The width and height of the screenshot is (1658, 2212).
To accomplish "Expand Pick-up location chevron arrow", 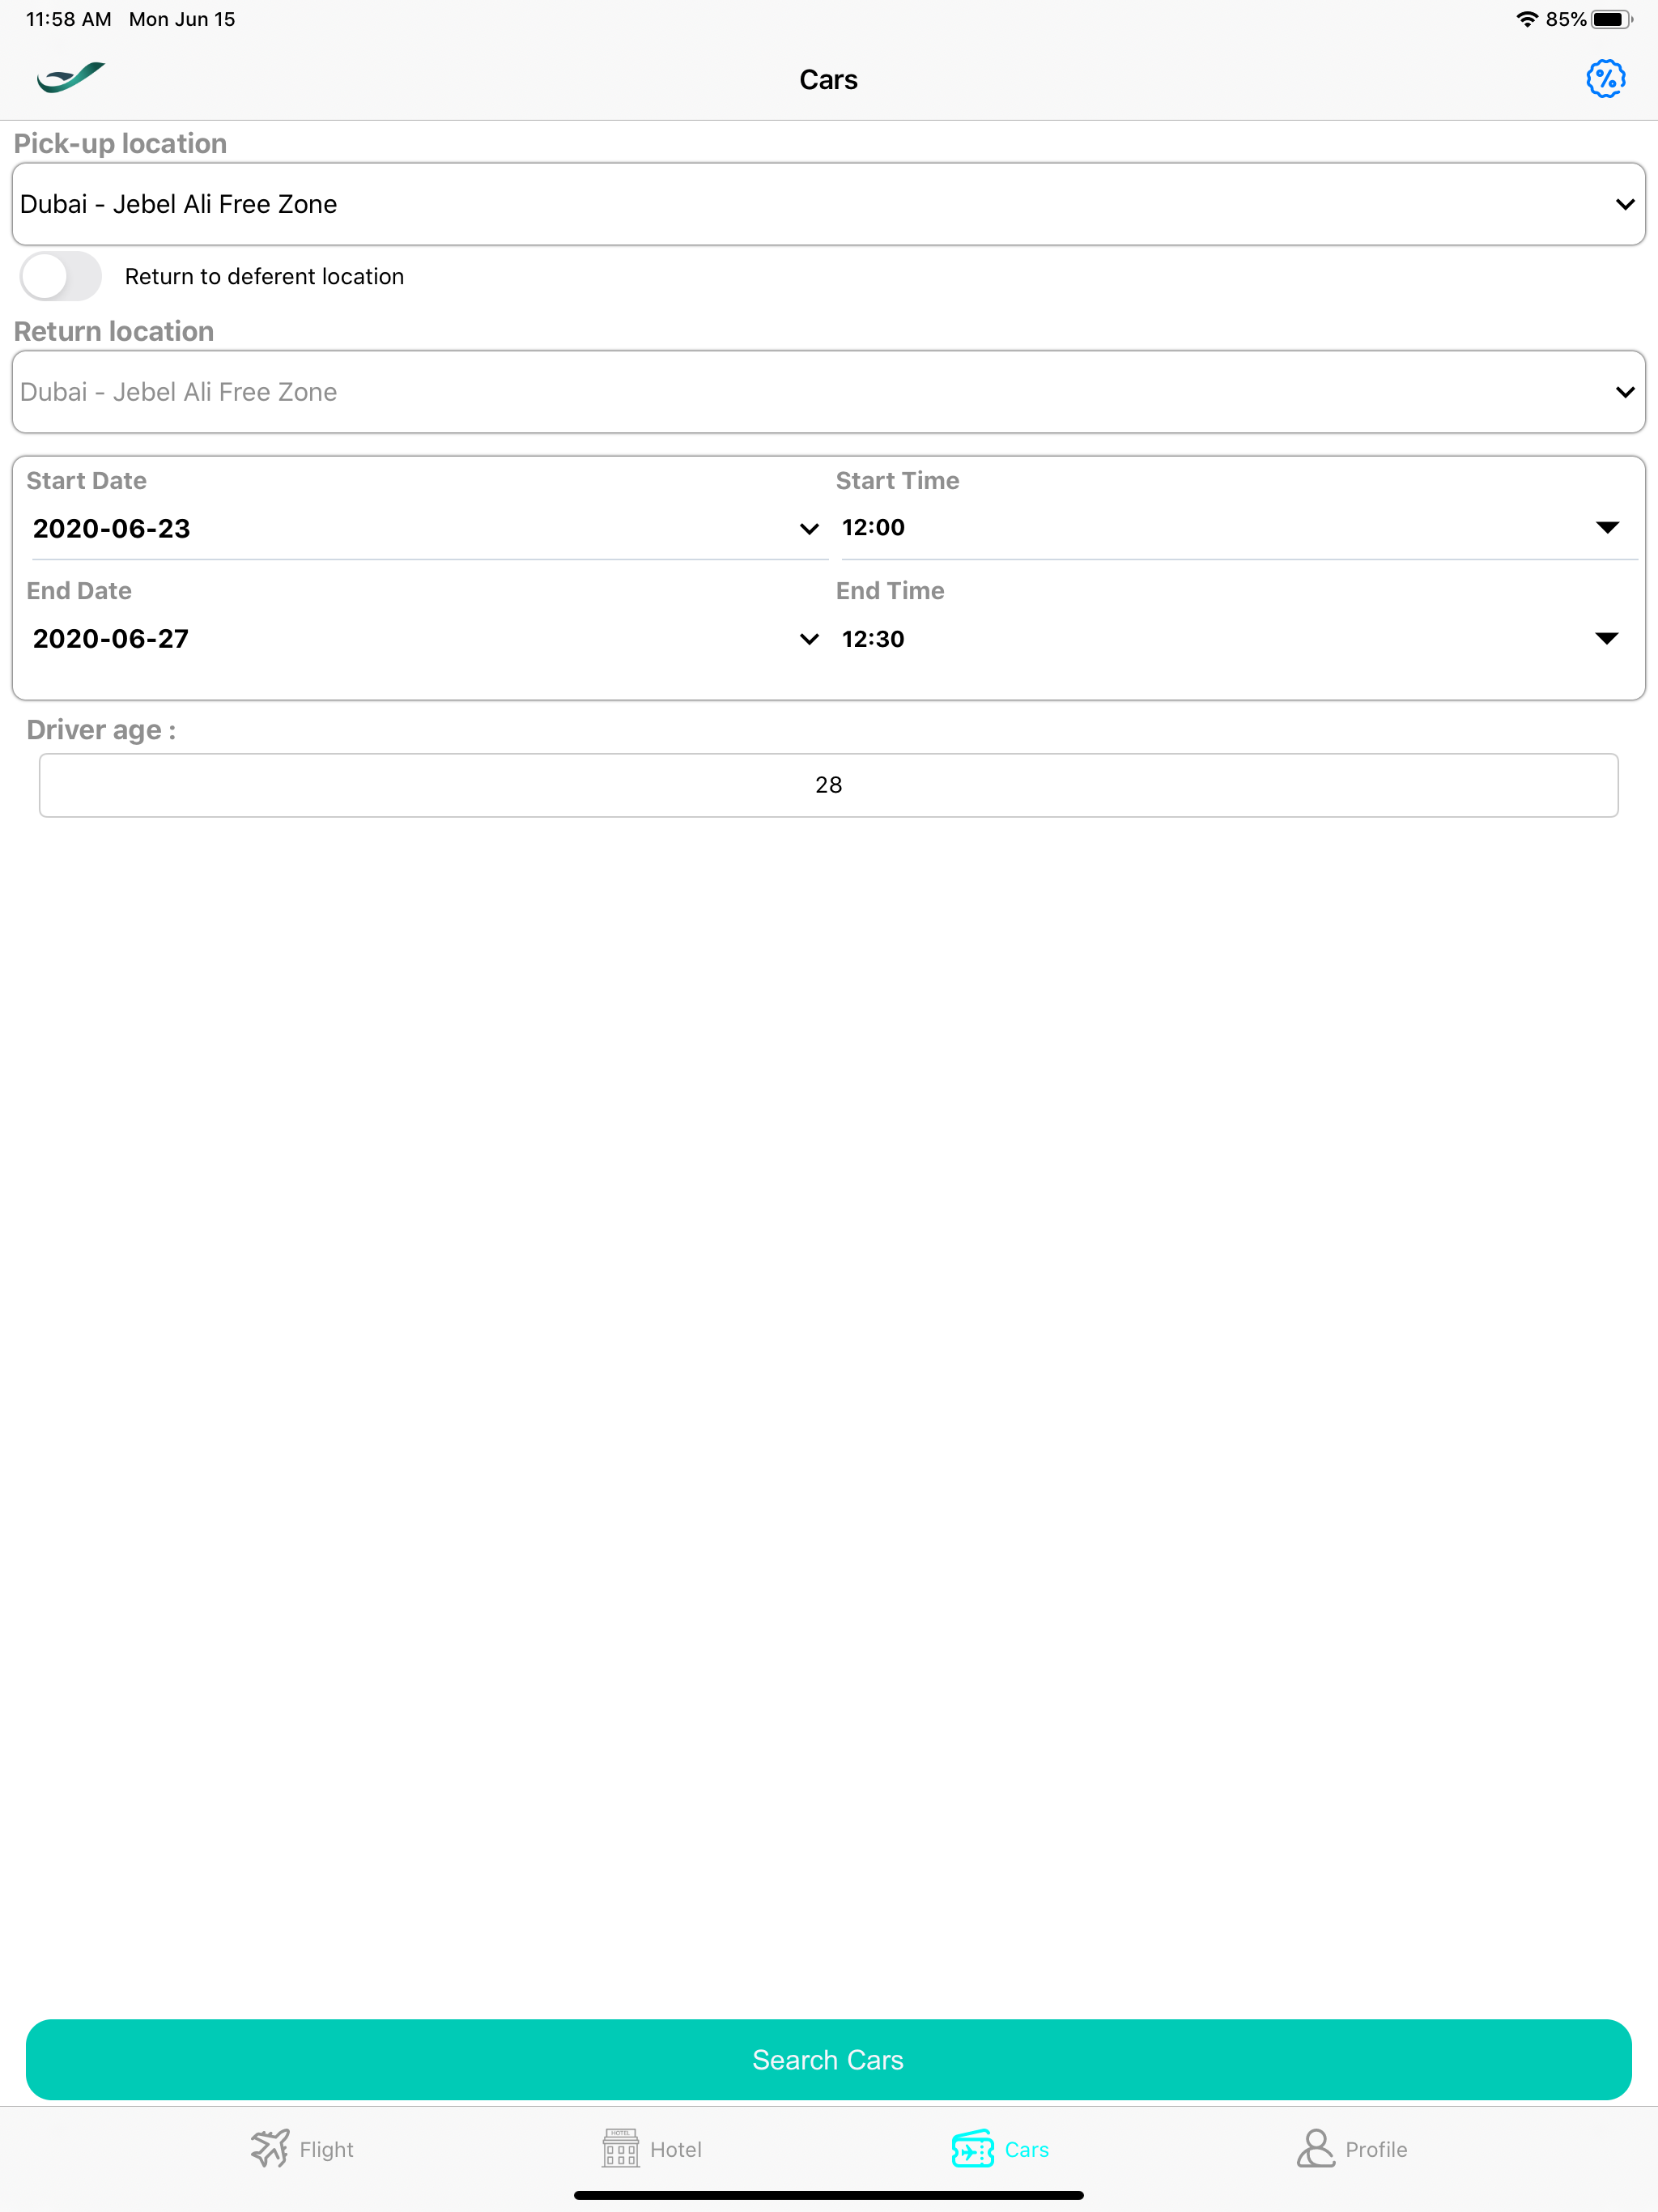I will point(1625,204).
